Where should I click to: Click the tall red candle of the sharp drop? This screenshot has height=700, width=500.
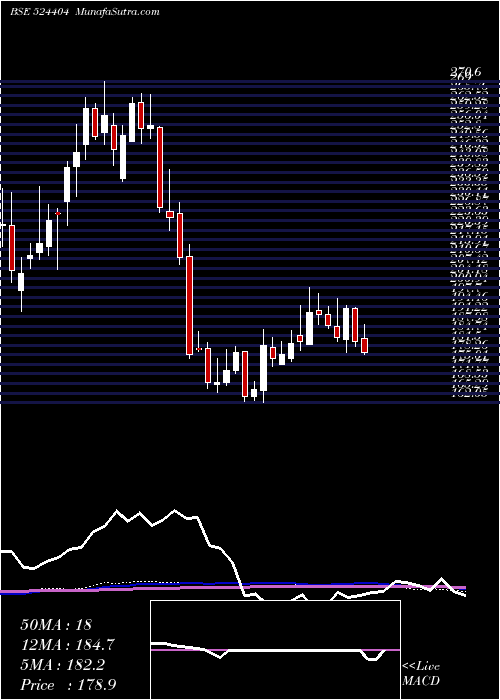click(x=189, y=304)
